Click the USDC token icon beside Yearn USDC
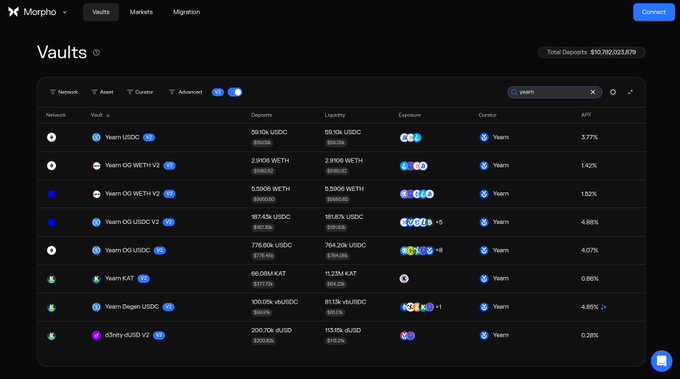680x379 pixels. pyautogui.click(x=96, y=137)
